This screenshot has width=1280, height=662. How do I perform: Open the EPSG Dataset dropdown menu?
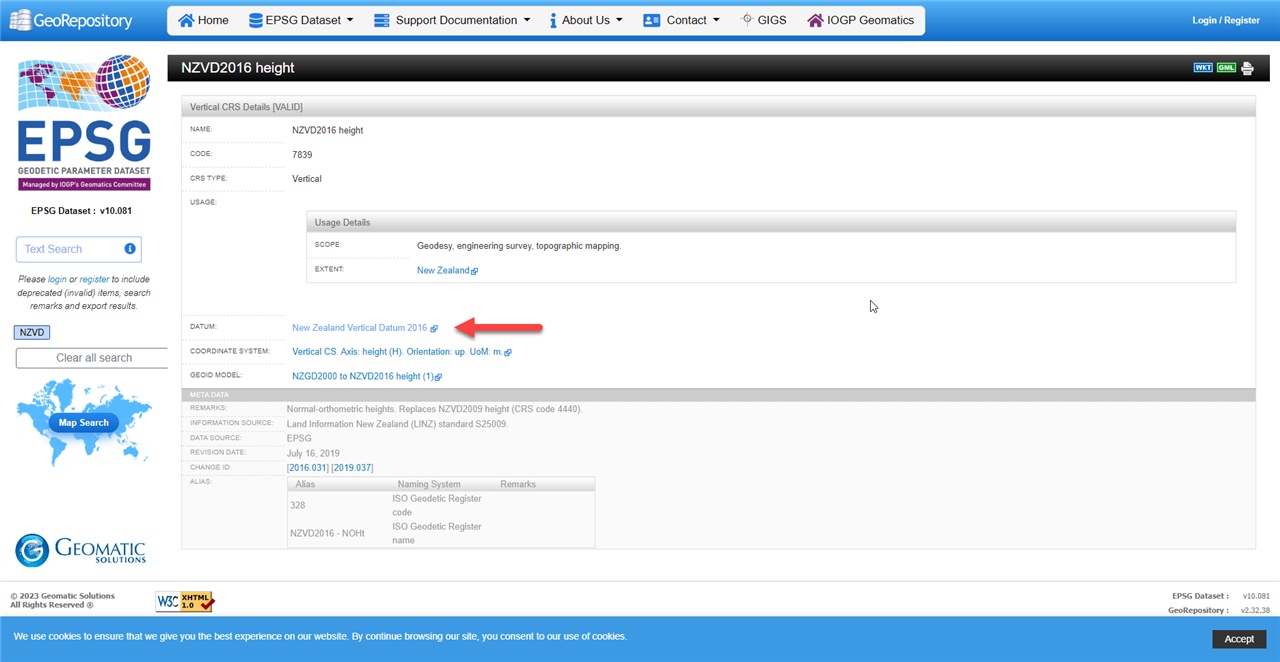(x=301, y=20)
